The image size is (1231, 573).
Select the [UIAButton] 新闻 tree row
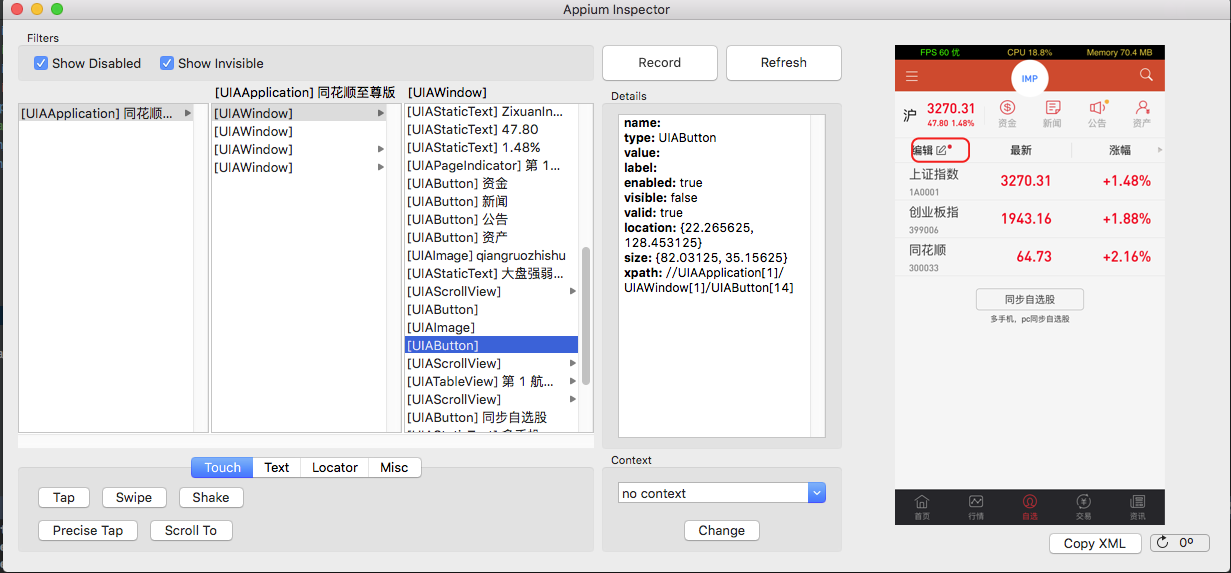[x=491, y=202]
